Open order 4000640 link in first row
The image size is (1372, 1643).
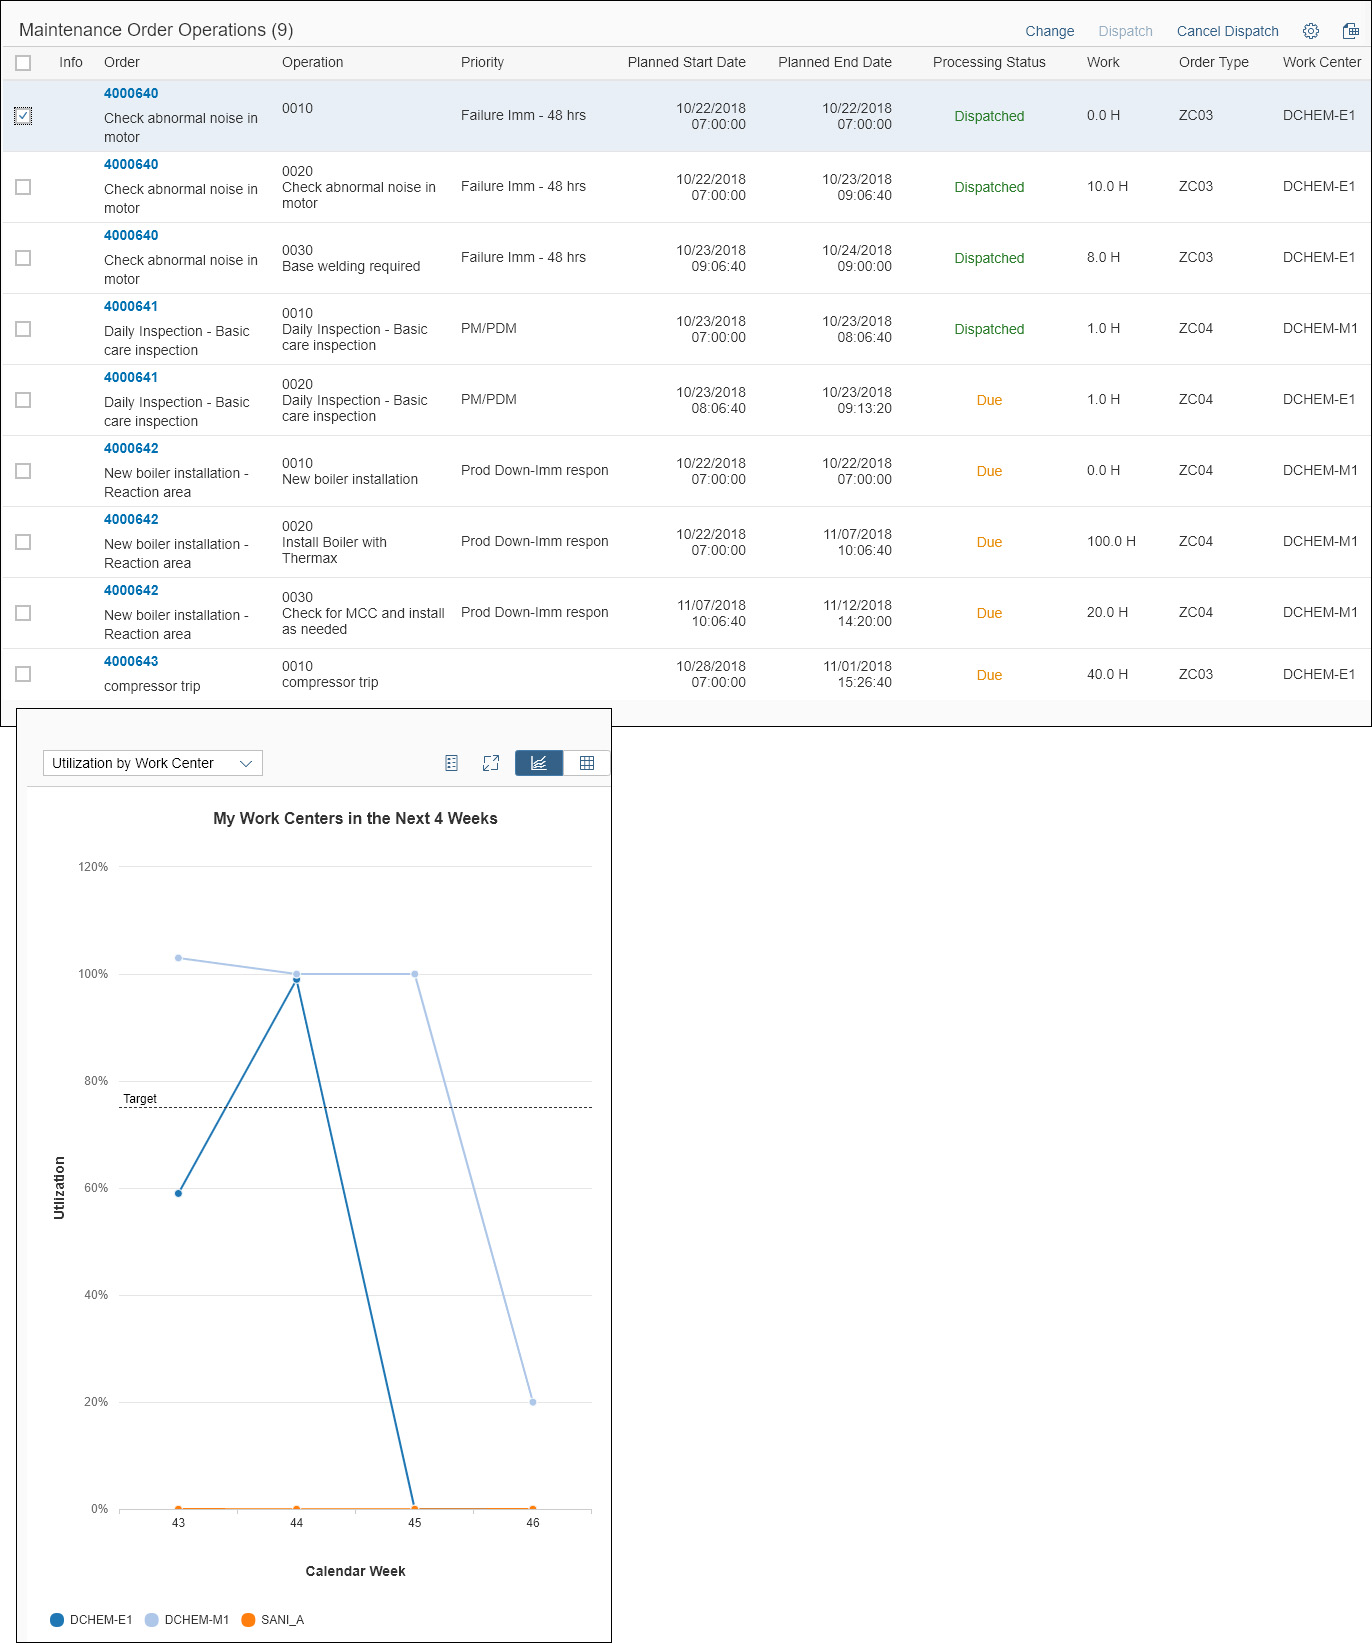(x=131, y=93)
